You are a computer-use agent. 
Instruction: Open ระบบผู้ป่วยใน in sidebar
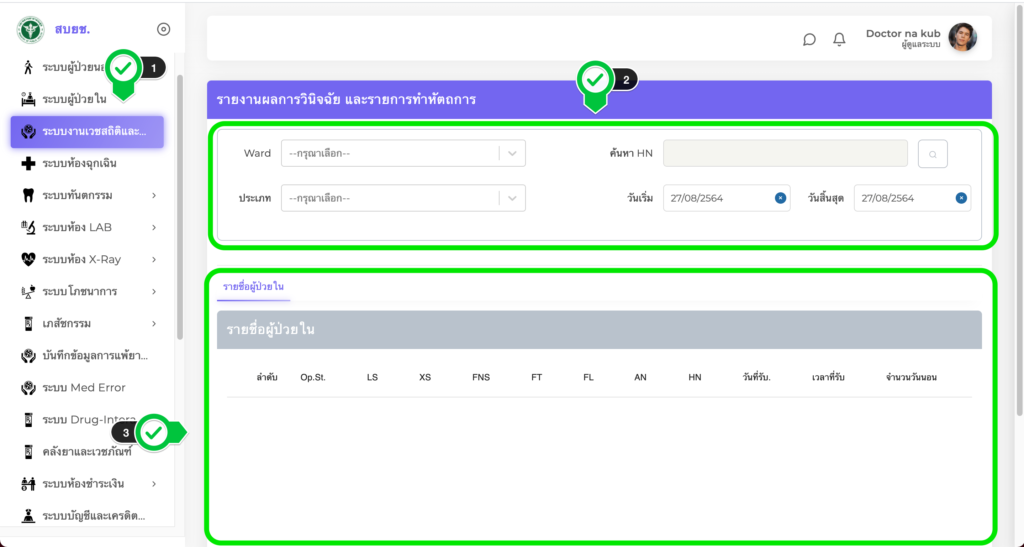(74, 99)
